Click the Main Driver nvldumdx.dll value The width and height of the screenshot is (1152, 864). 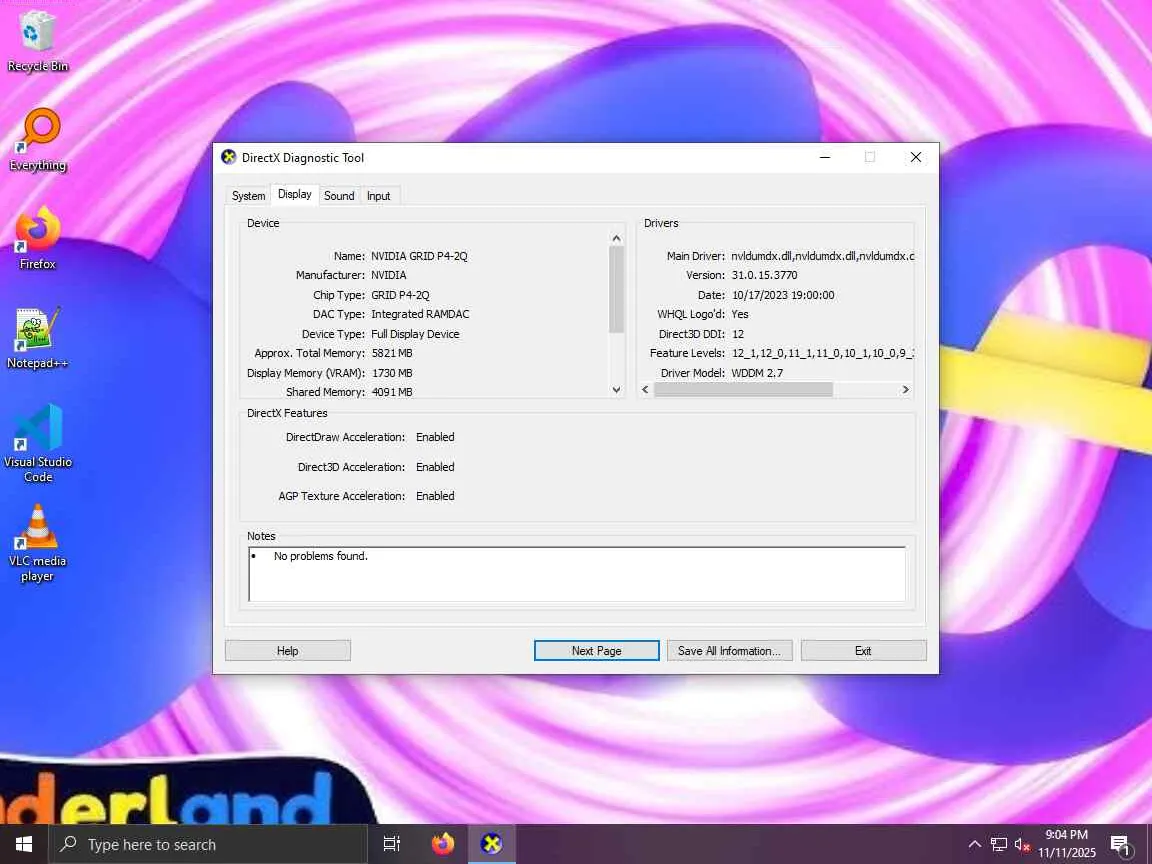823,256
